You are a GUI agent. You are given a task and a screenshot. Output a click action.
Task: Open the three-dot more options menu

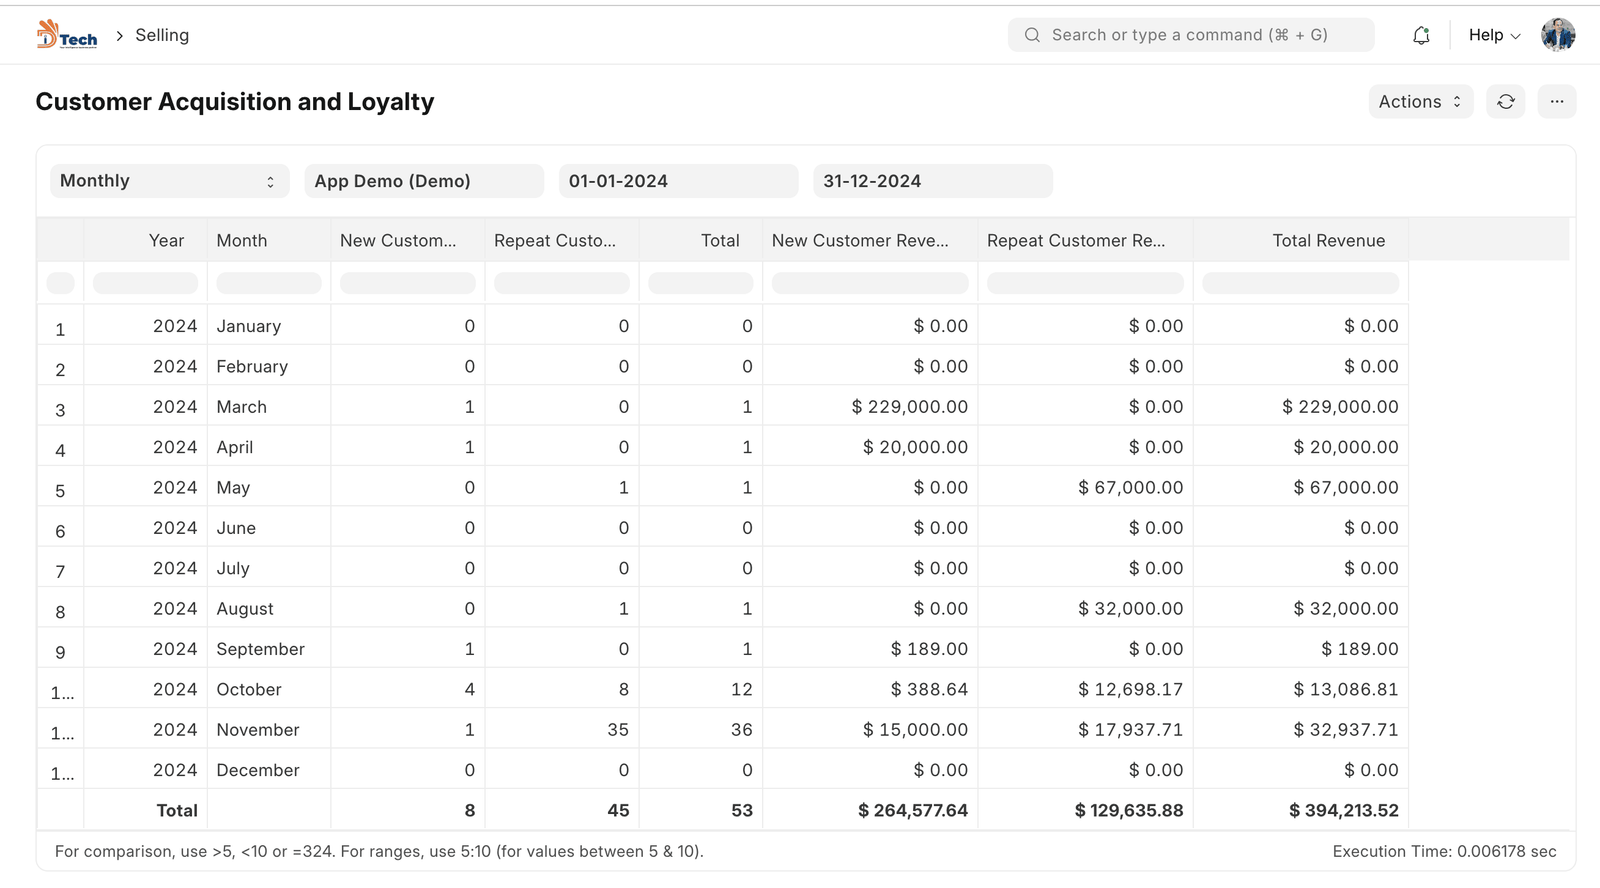1556,101
